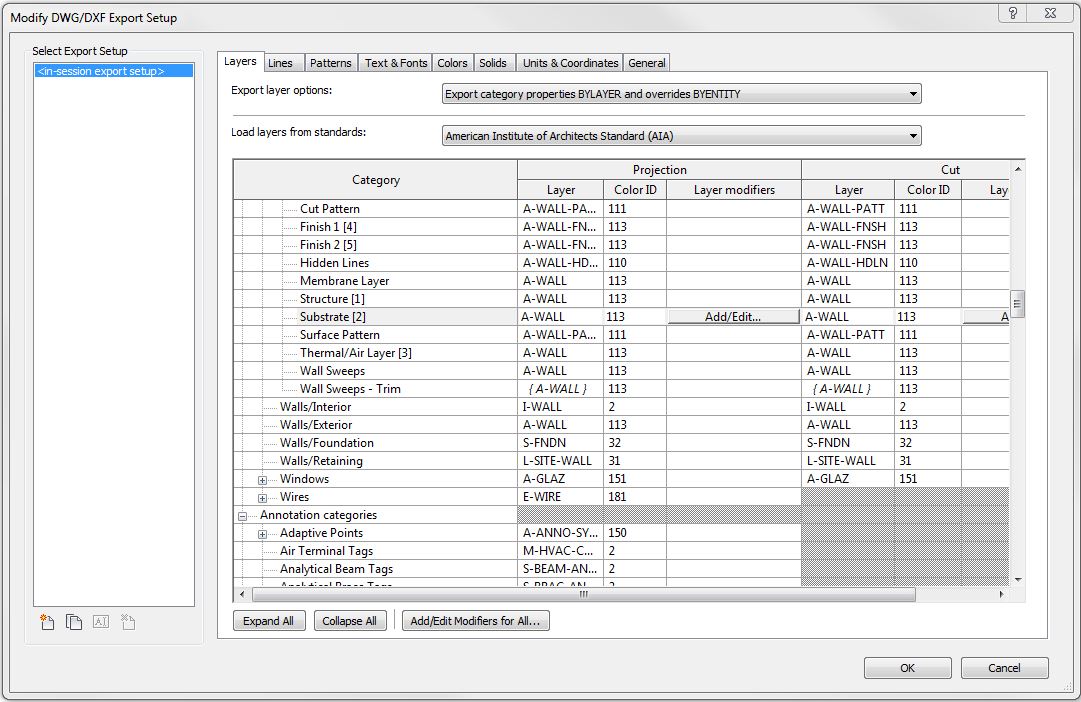This screenshot has height=702, width=1081.
Task: Click the horizontal scrollbar right arrow
Action: [1002, 594]
